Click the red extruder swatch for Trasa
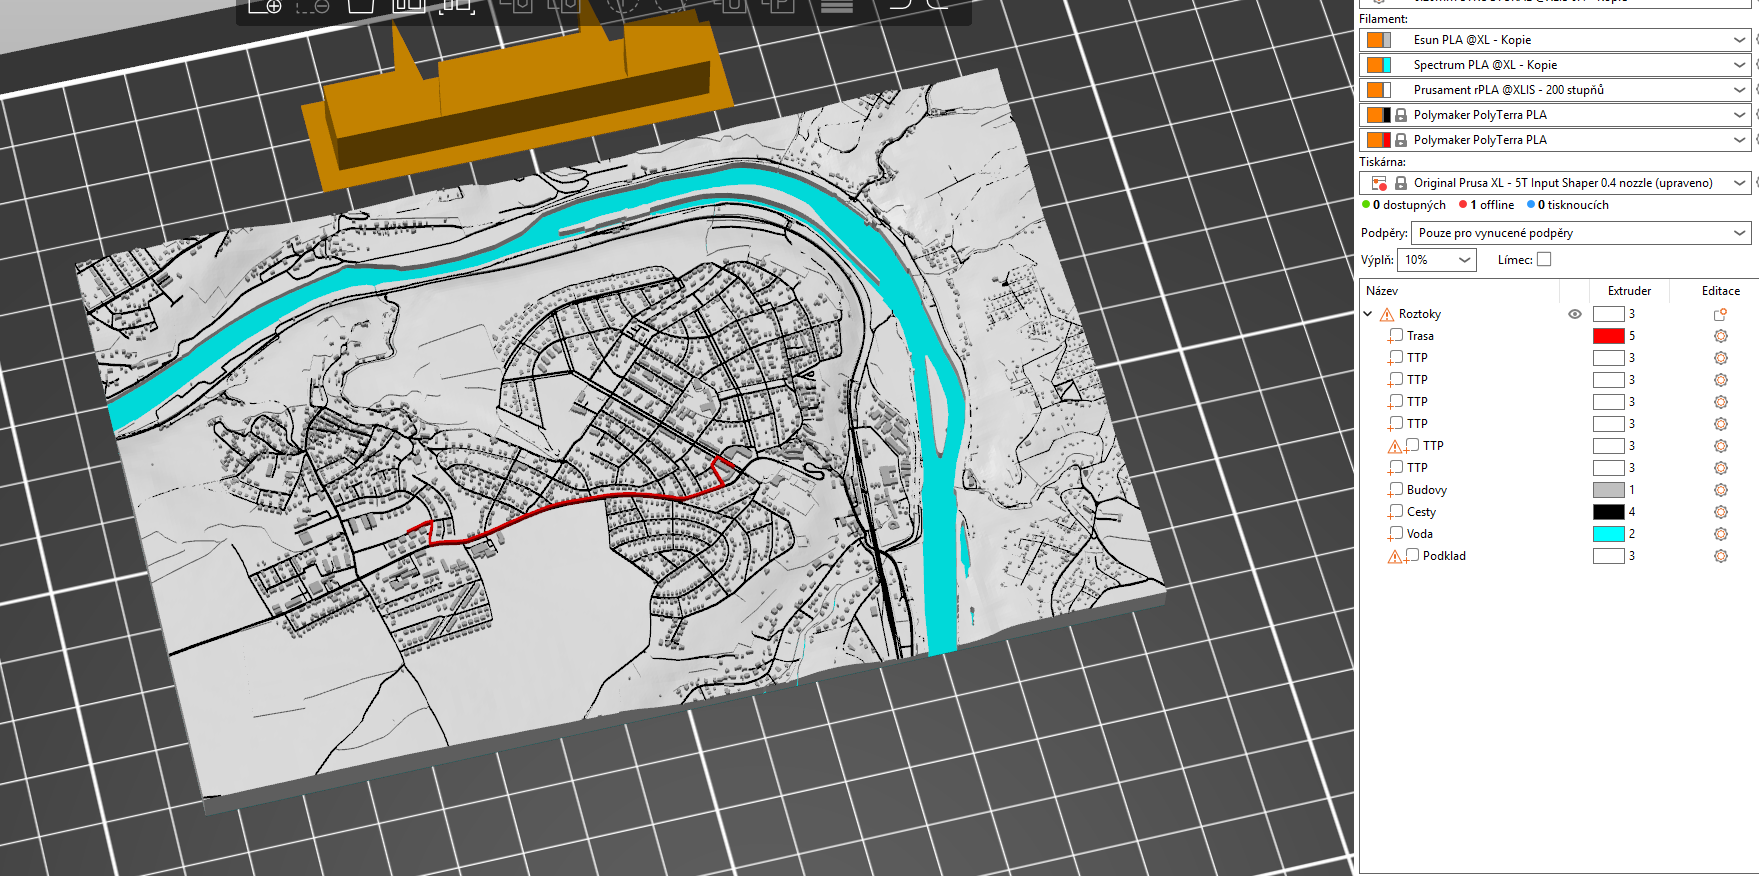 1608,336
